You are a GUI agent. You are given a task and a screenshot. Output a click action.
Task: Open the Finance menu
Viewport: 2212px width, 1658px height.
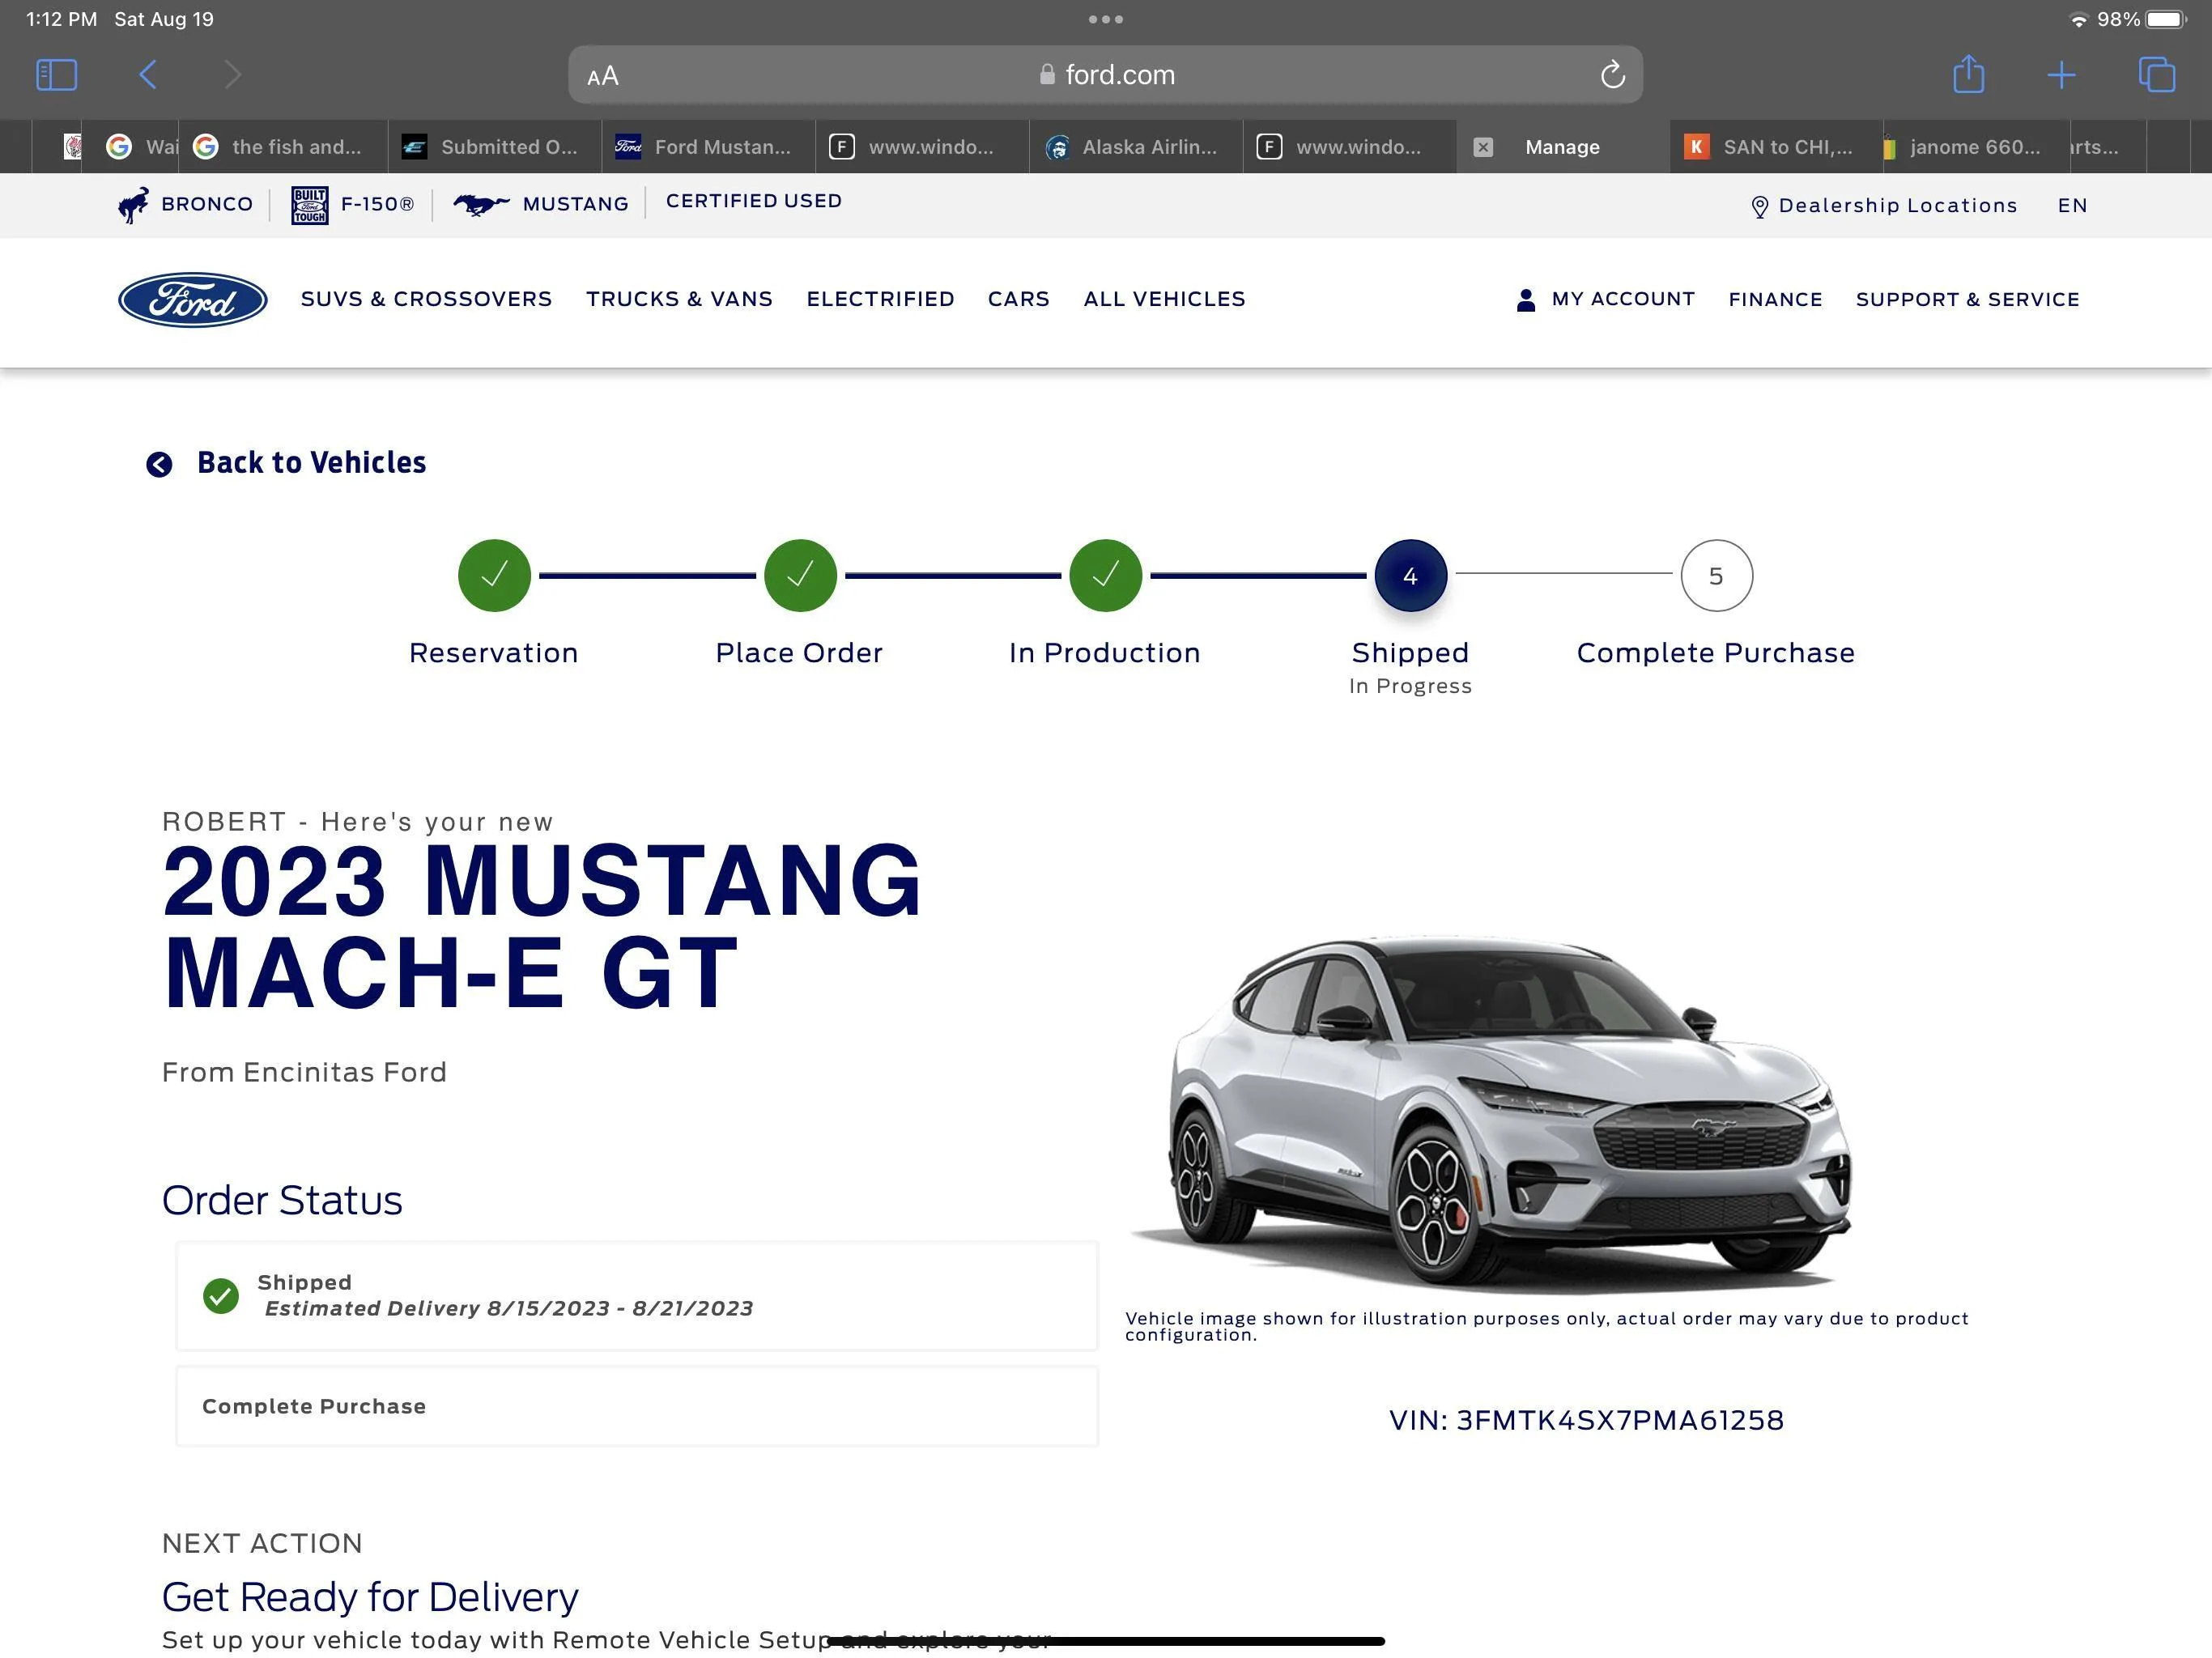(1775, 299)
